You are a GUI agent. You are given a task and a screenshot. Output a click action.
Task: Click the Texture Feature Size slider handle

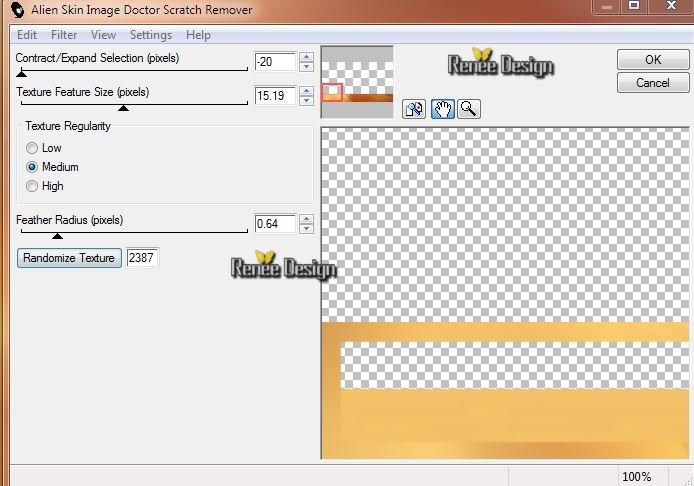coord(123,108)
